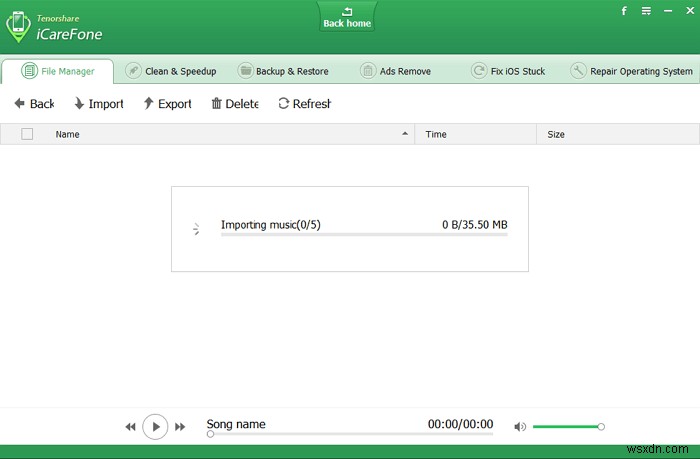Click the Delete trash toolbar button
This screenshot has height=459, width=700.
234,104
